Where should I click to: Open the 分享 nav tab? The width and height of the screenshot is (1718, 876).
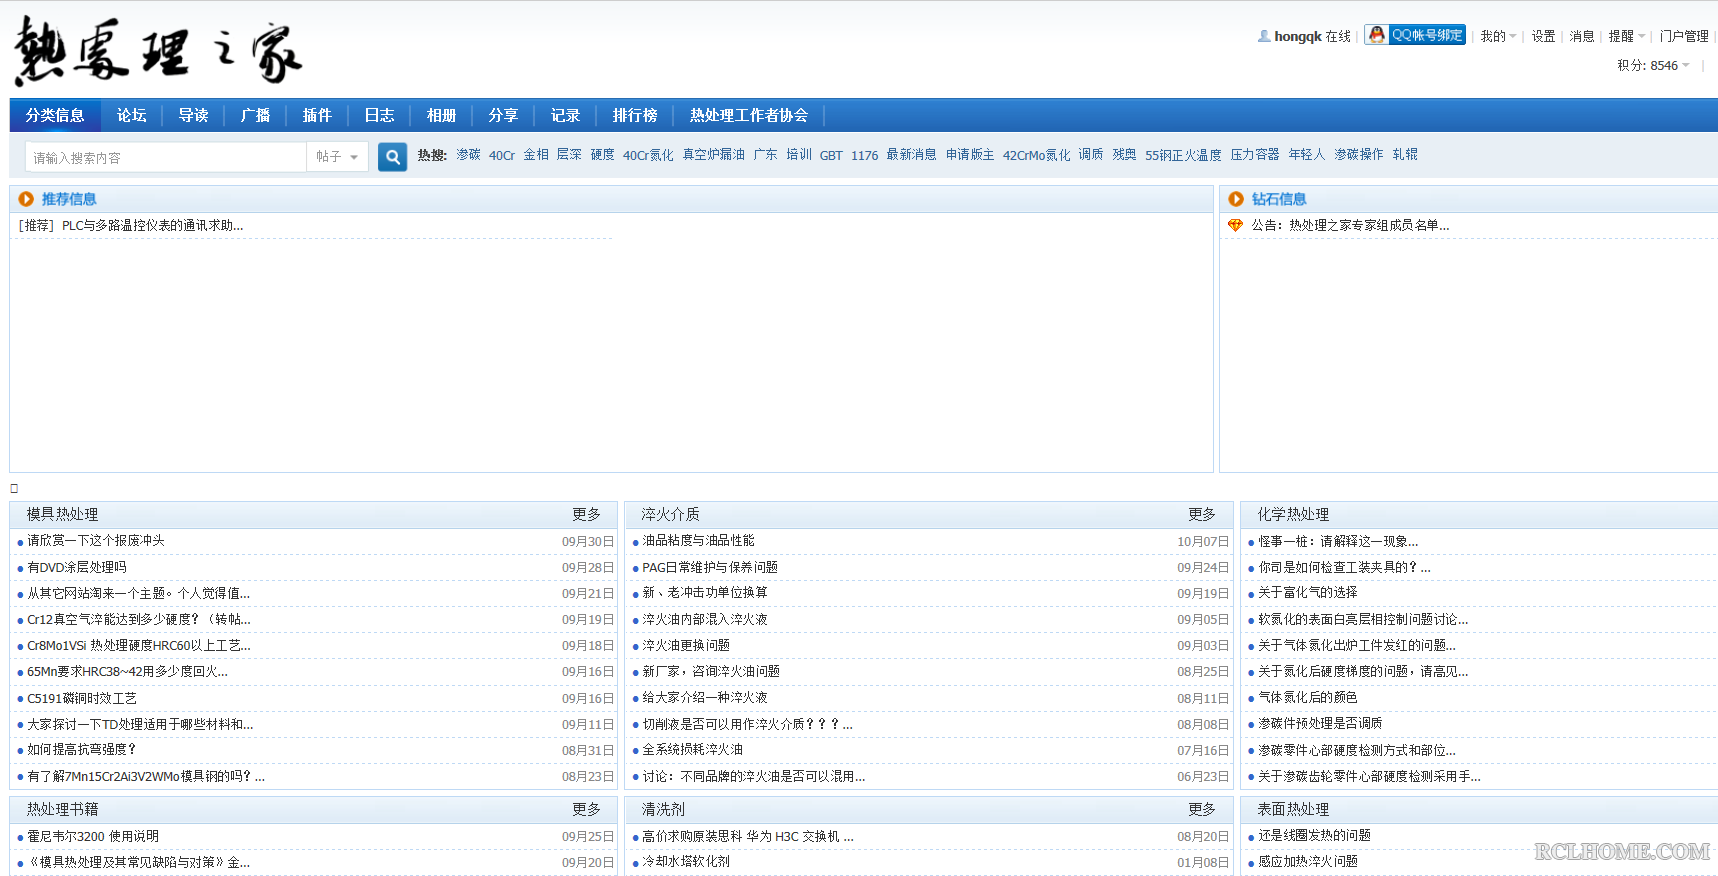coord(503,115)
